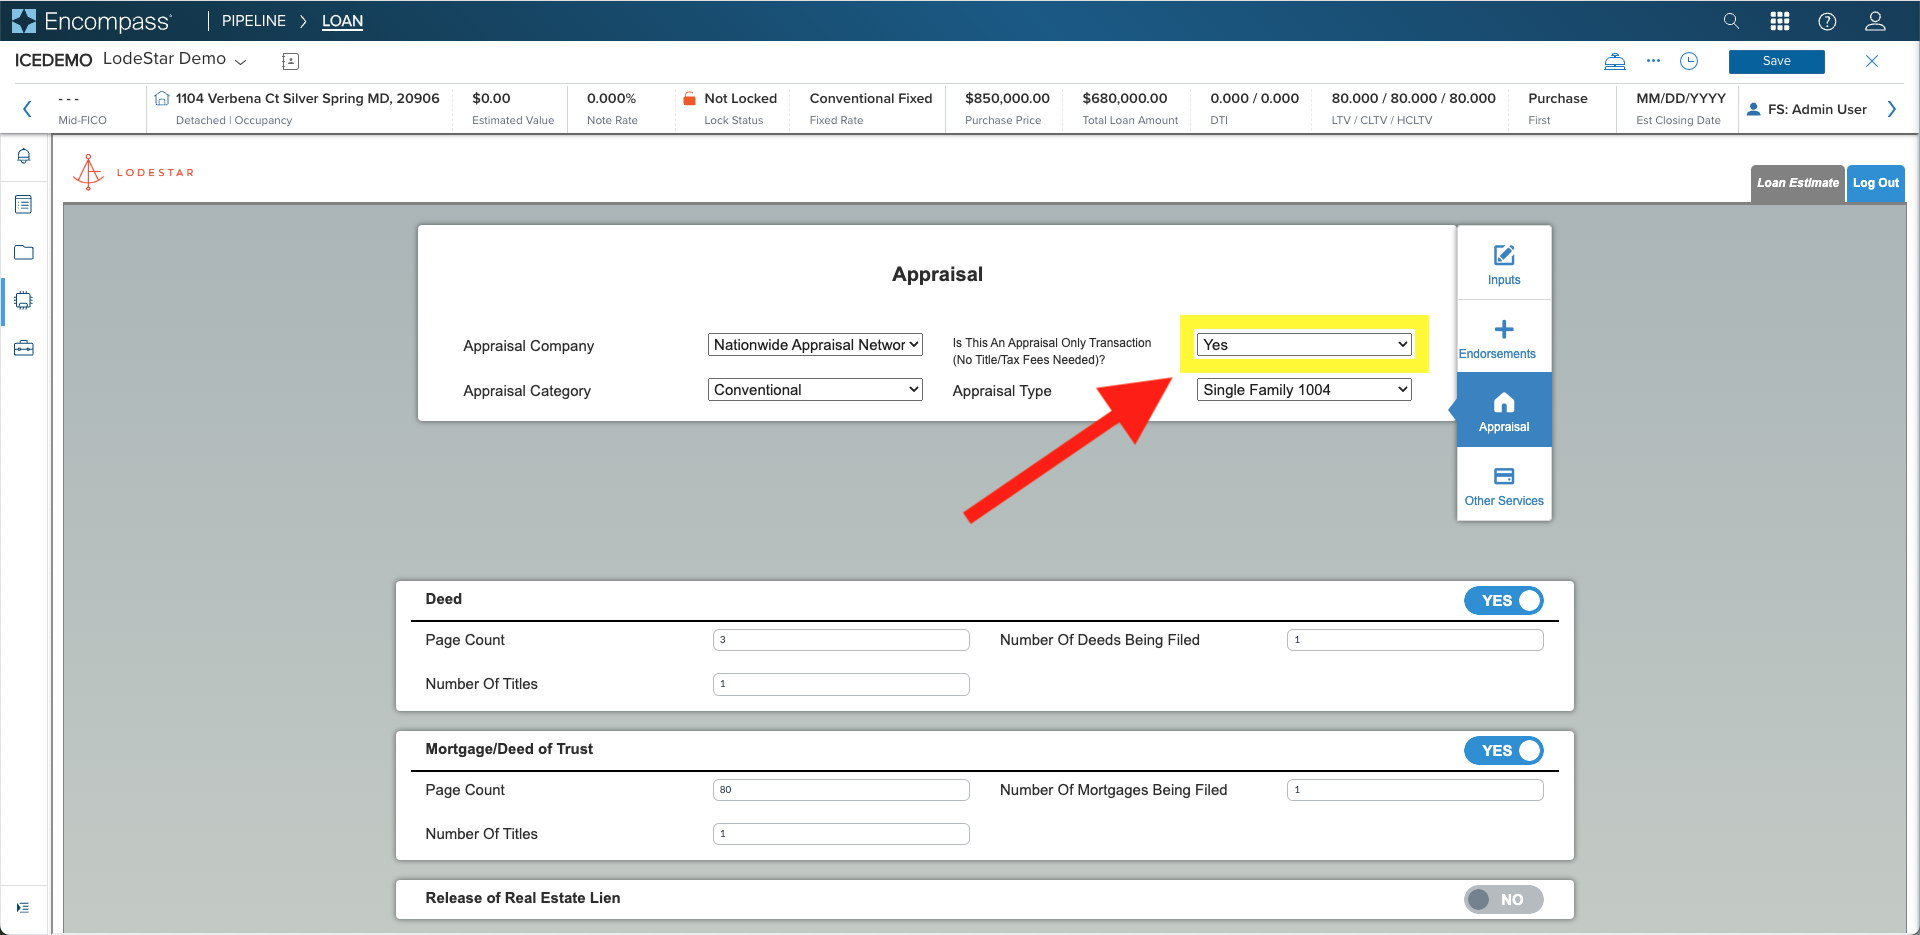1920x935 pixels.
Task: Toggle the Deed YES switch
Action: point(1504,600)
